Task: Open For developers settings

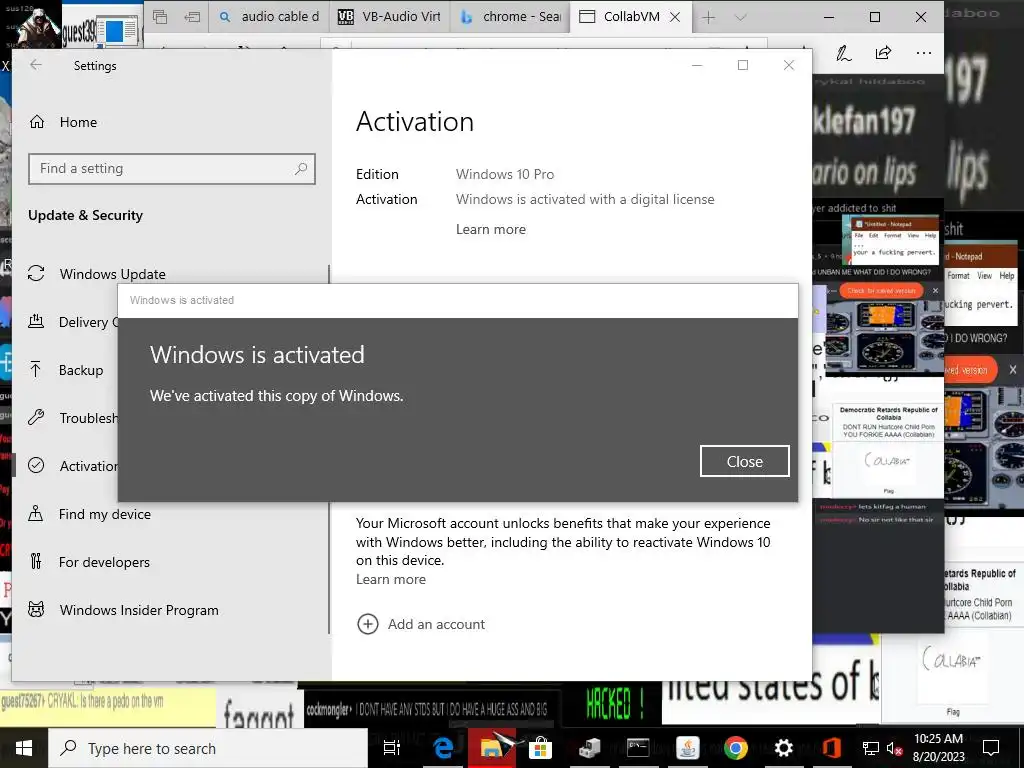Action: point(104,562)
